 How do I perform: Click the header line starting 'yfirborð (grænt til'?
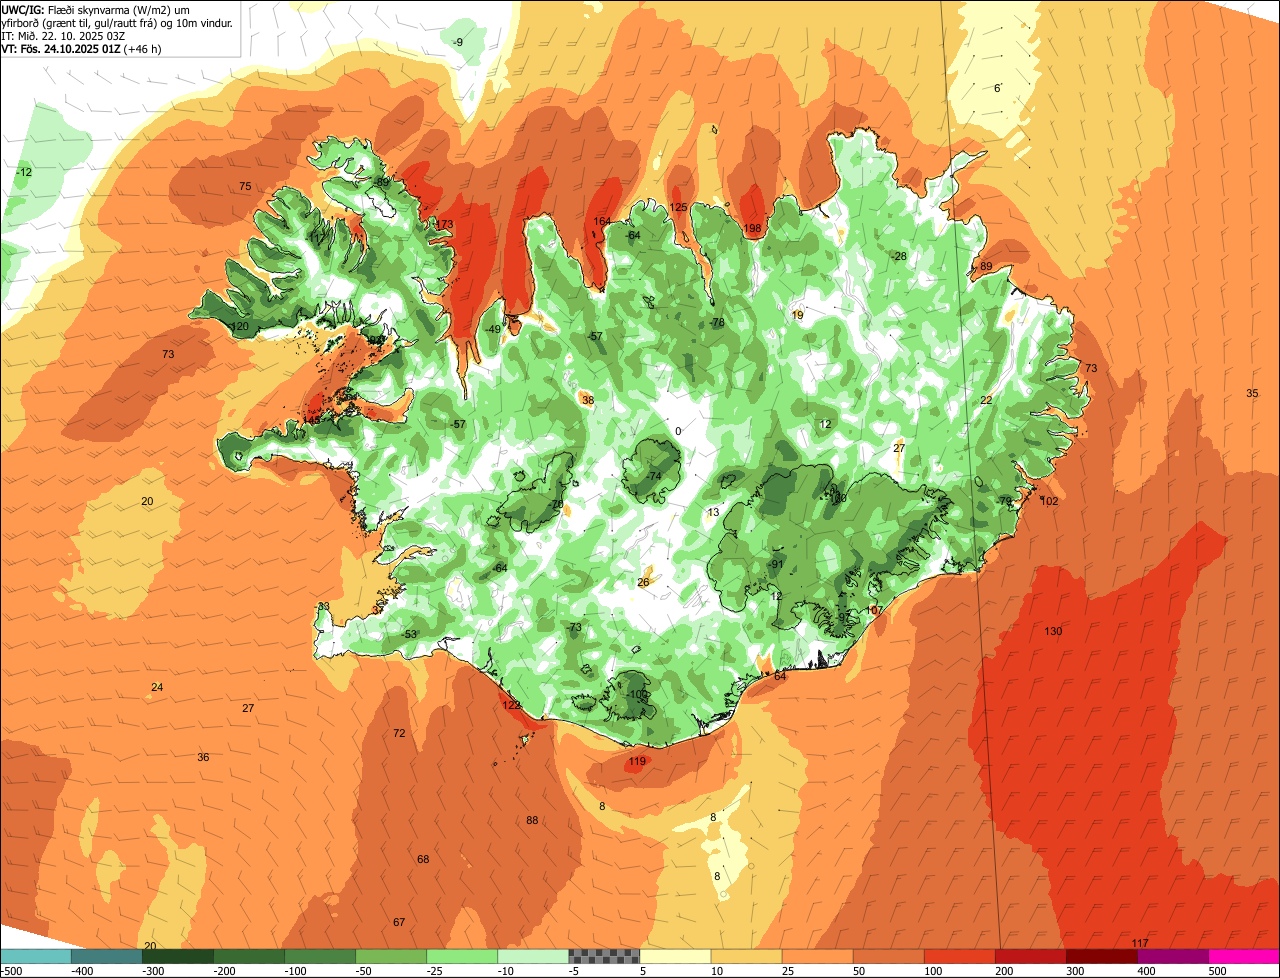(117, 22)
